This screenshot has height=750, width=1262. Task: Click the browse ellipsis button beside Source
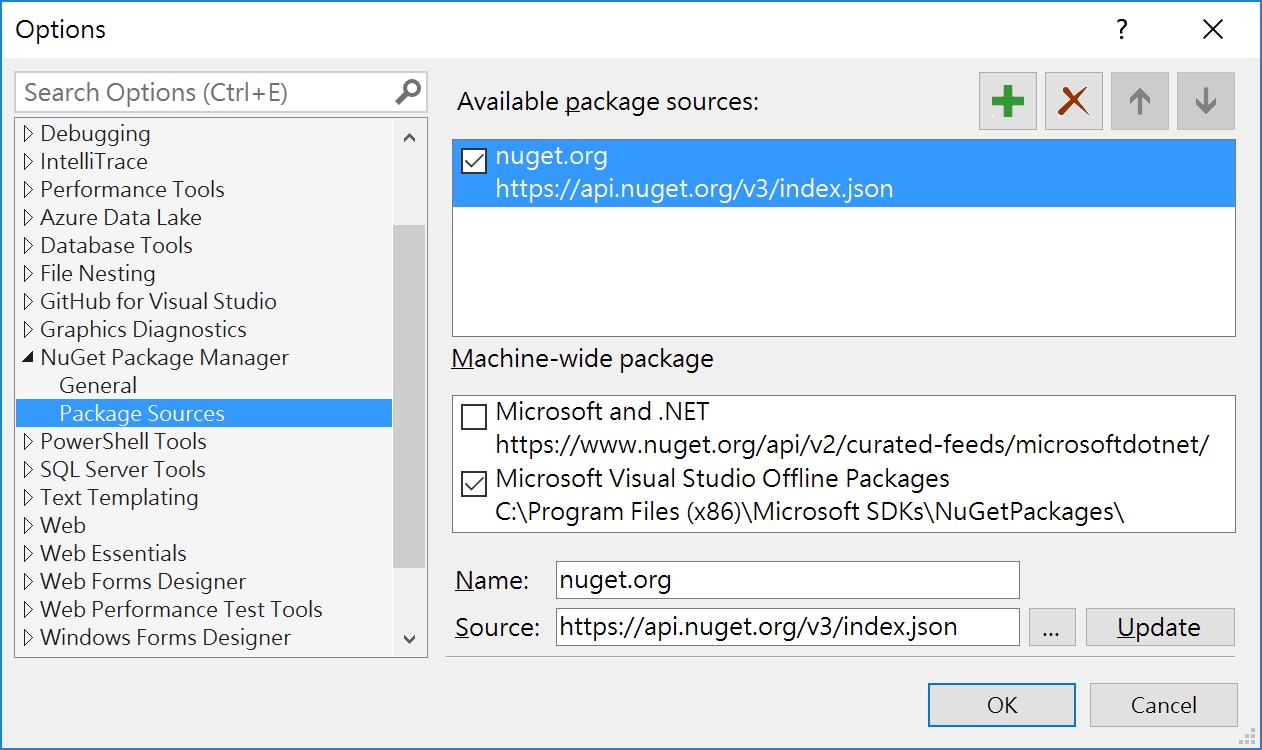coord(1050,627)
